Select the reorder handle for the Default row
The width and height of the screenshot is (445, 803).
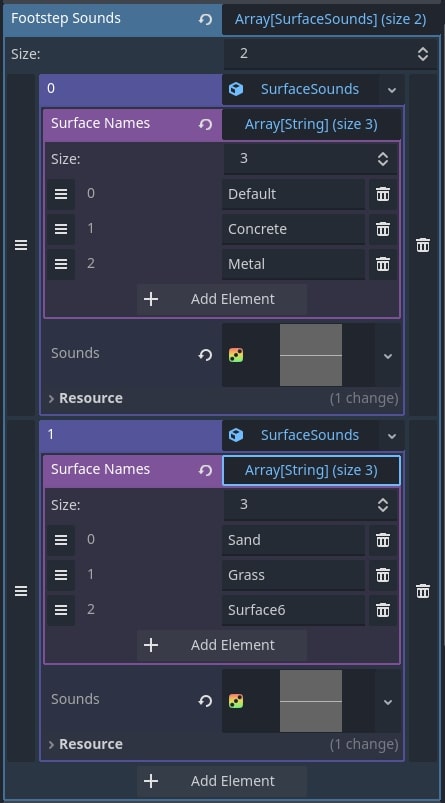(x=61, y=194)
